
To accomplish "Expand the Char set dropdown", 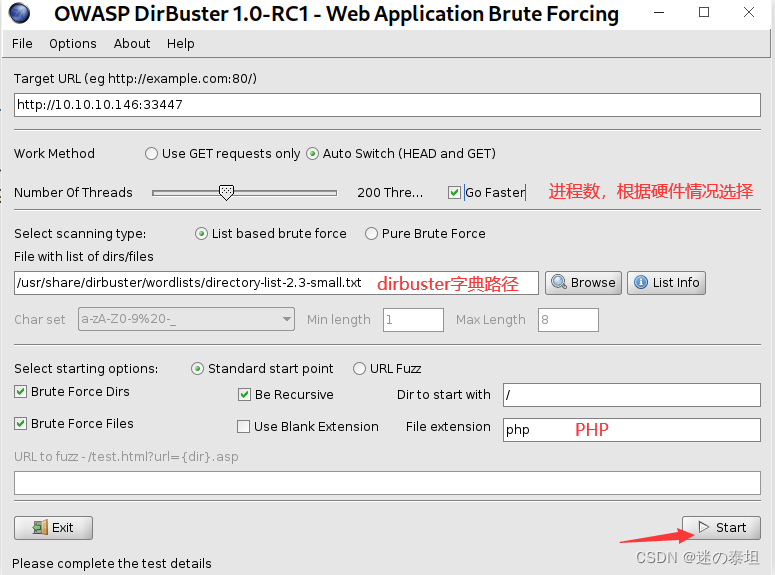I will tap(186, 319).
